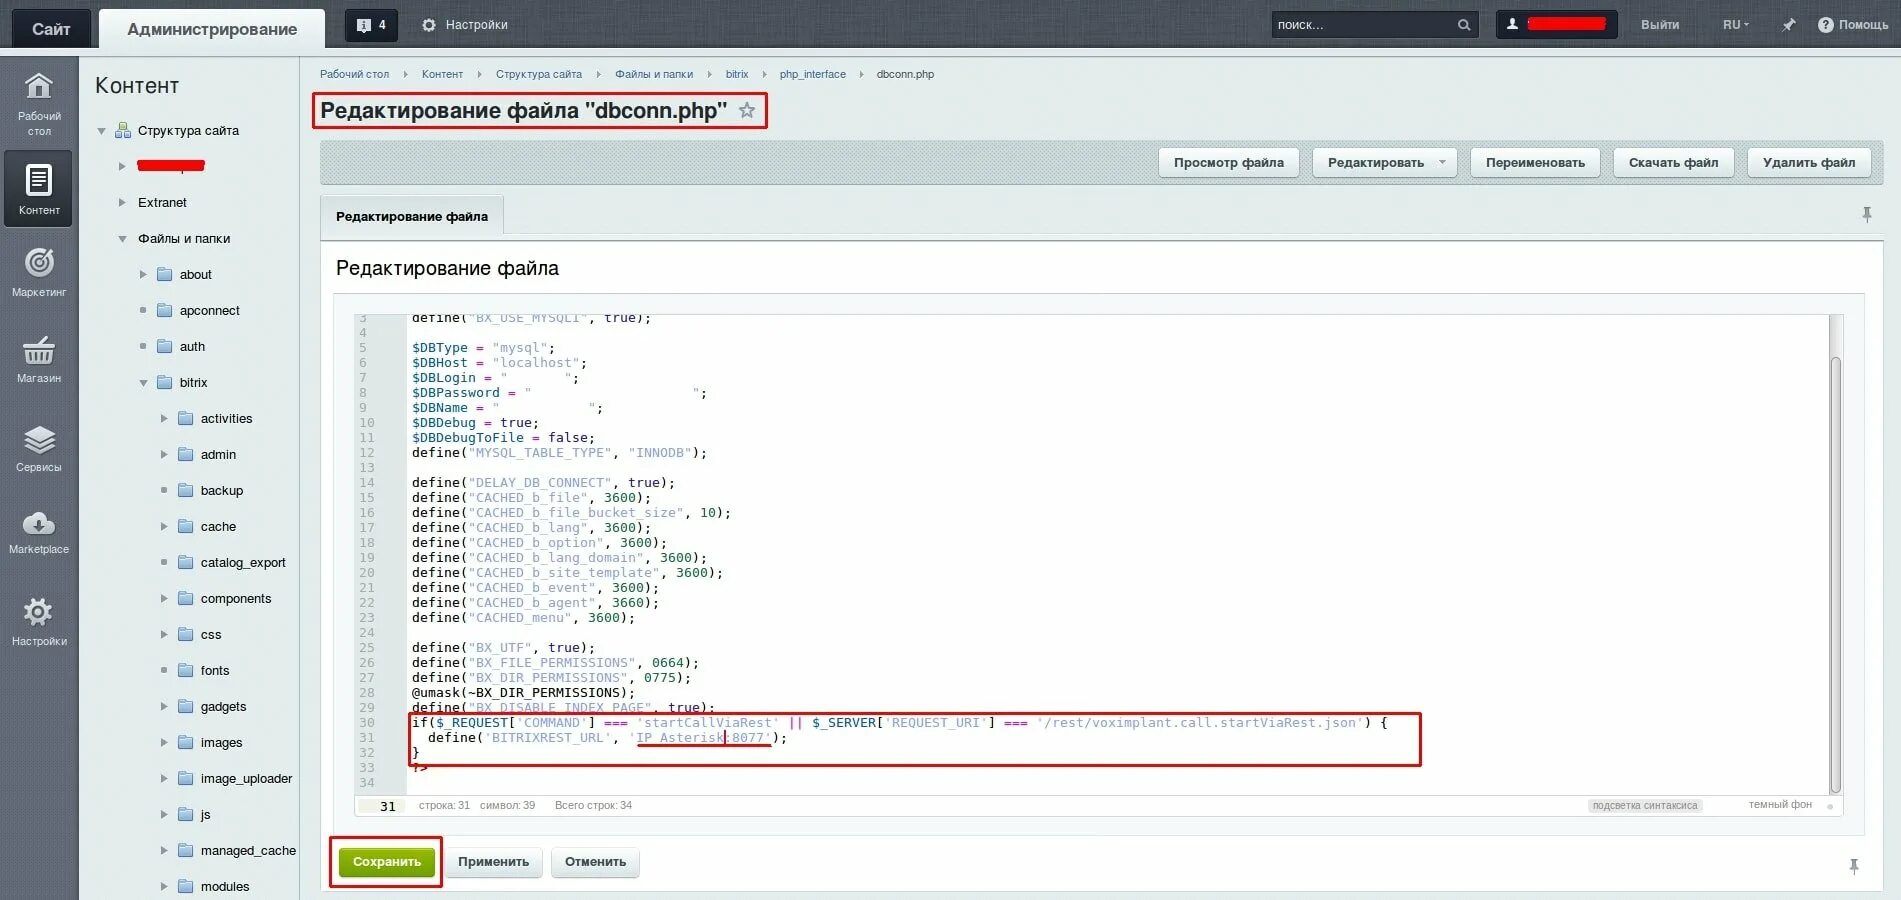Select the Контент sidebar icon

[39, 189]
